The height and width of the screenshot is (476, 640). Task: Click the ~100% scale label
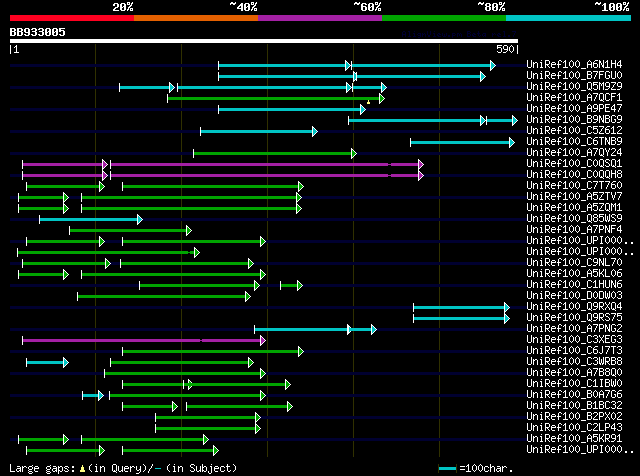click(612, 7)
